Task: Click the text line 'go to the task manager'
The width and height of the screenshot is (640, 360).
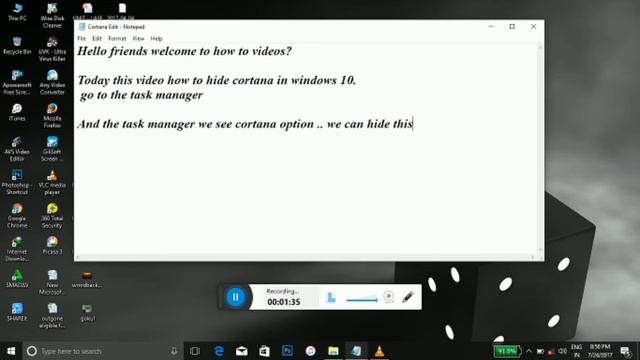Action: coord(141,95)
